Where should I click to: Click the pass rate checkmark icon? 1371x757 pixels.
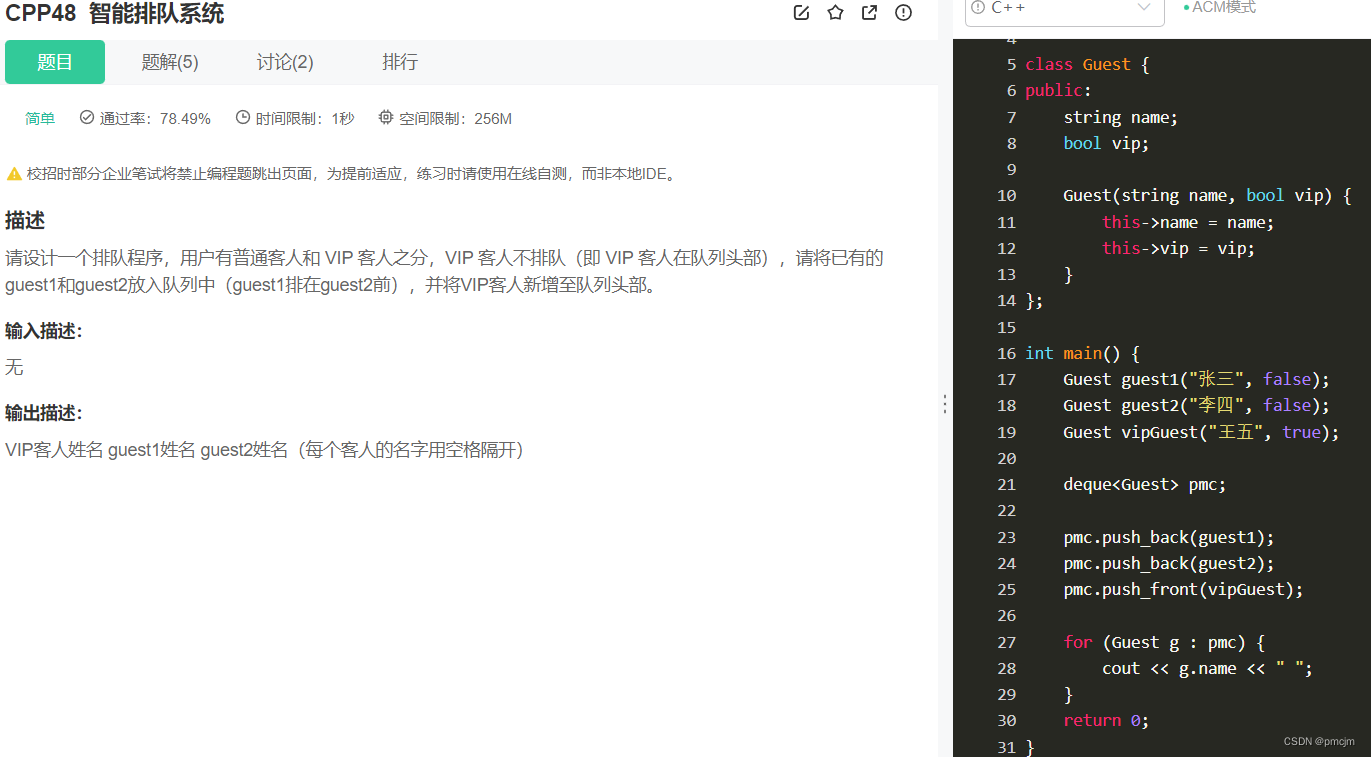click(87, 118)
